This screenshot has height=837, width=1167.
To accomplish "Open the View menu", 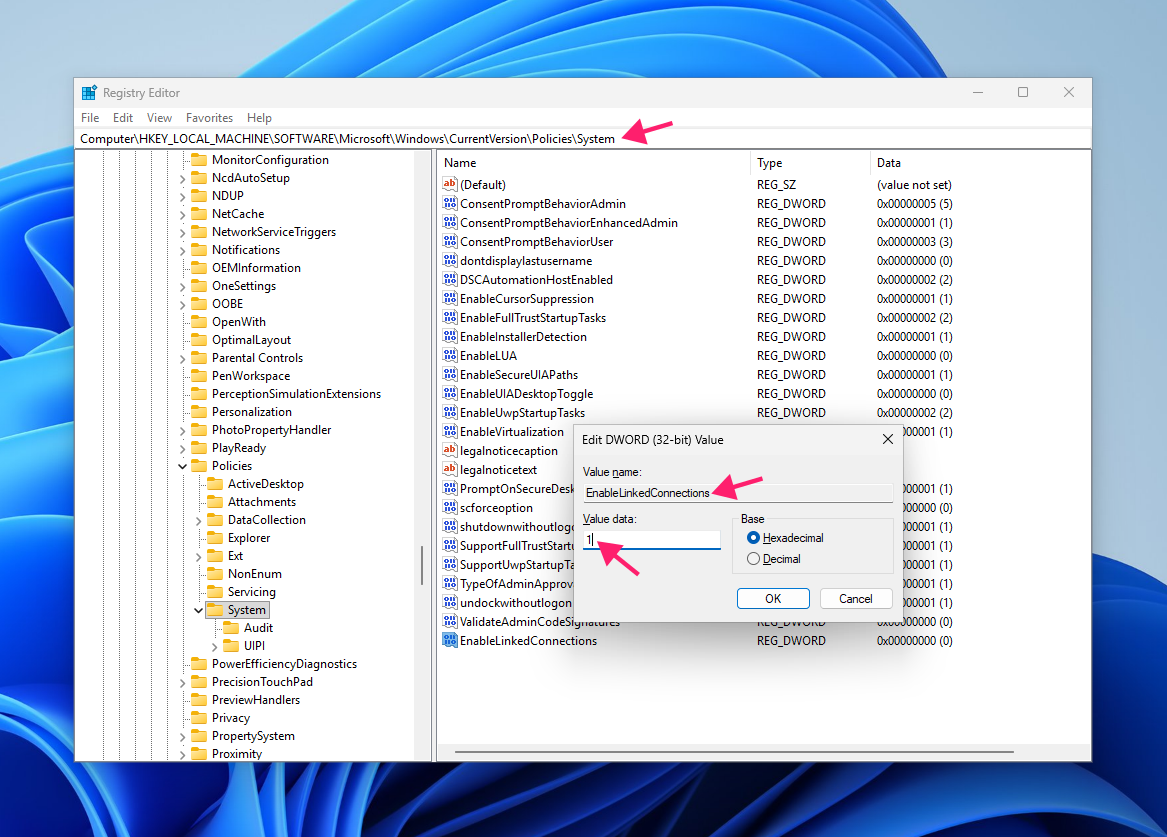I will tap(159, 118).
